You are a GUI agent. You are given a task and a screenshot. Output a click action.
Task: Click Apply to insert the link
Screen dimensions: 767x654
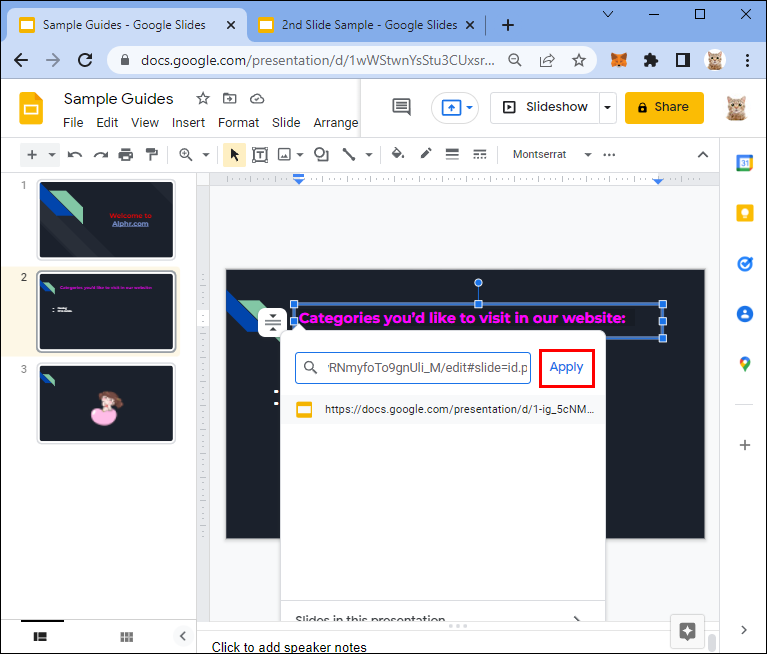click(x=566, y=367)
